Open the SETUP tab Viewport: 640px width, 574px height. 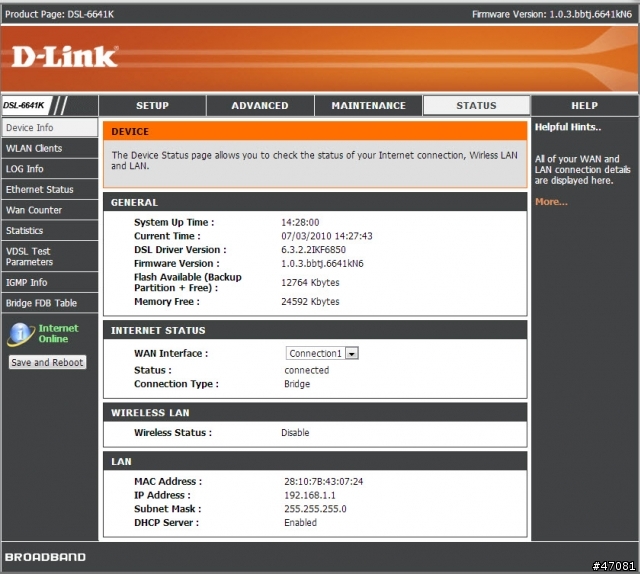point(152,106)
